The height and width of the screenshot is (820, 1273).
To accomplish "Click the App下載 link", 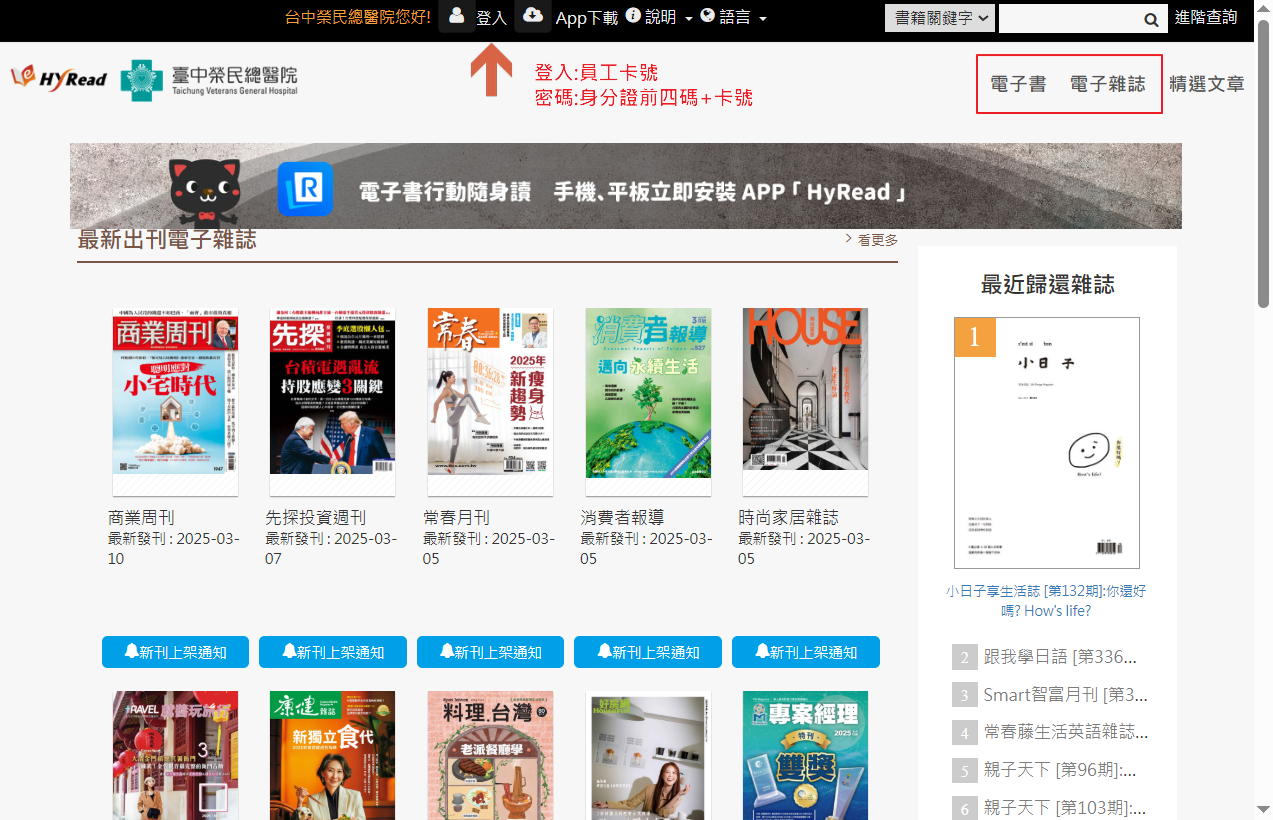I will (587, 18).
